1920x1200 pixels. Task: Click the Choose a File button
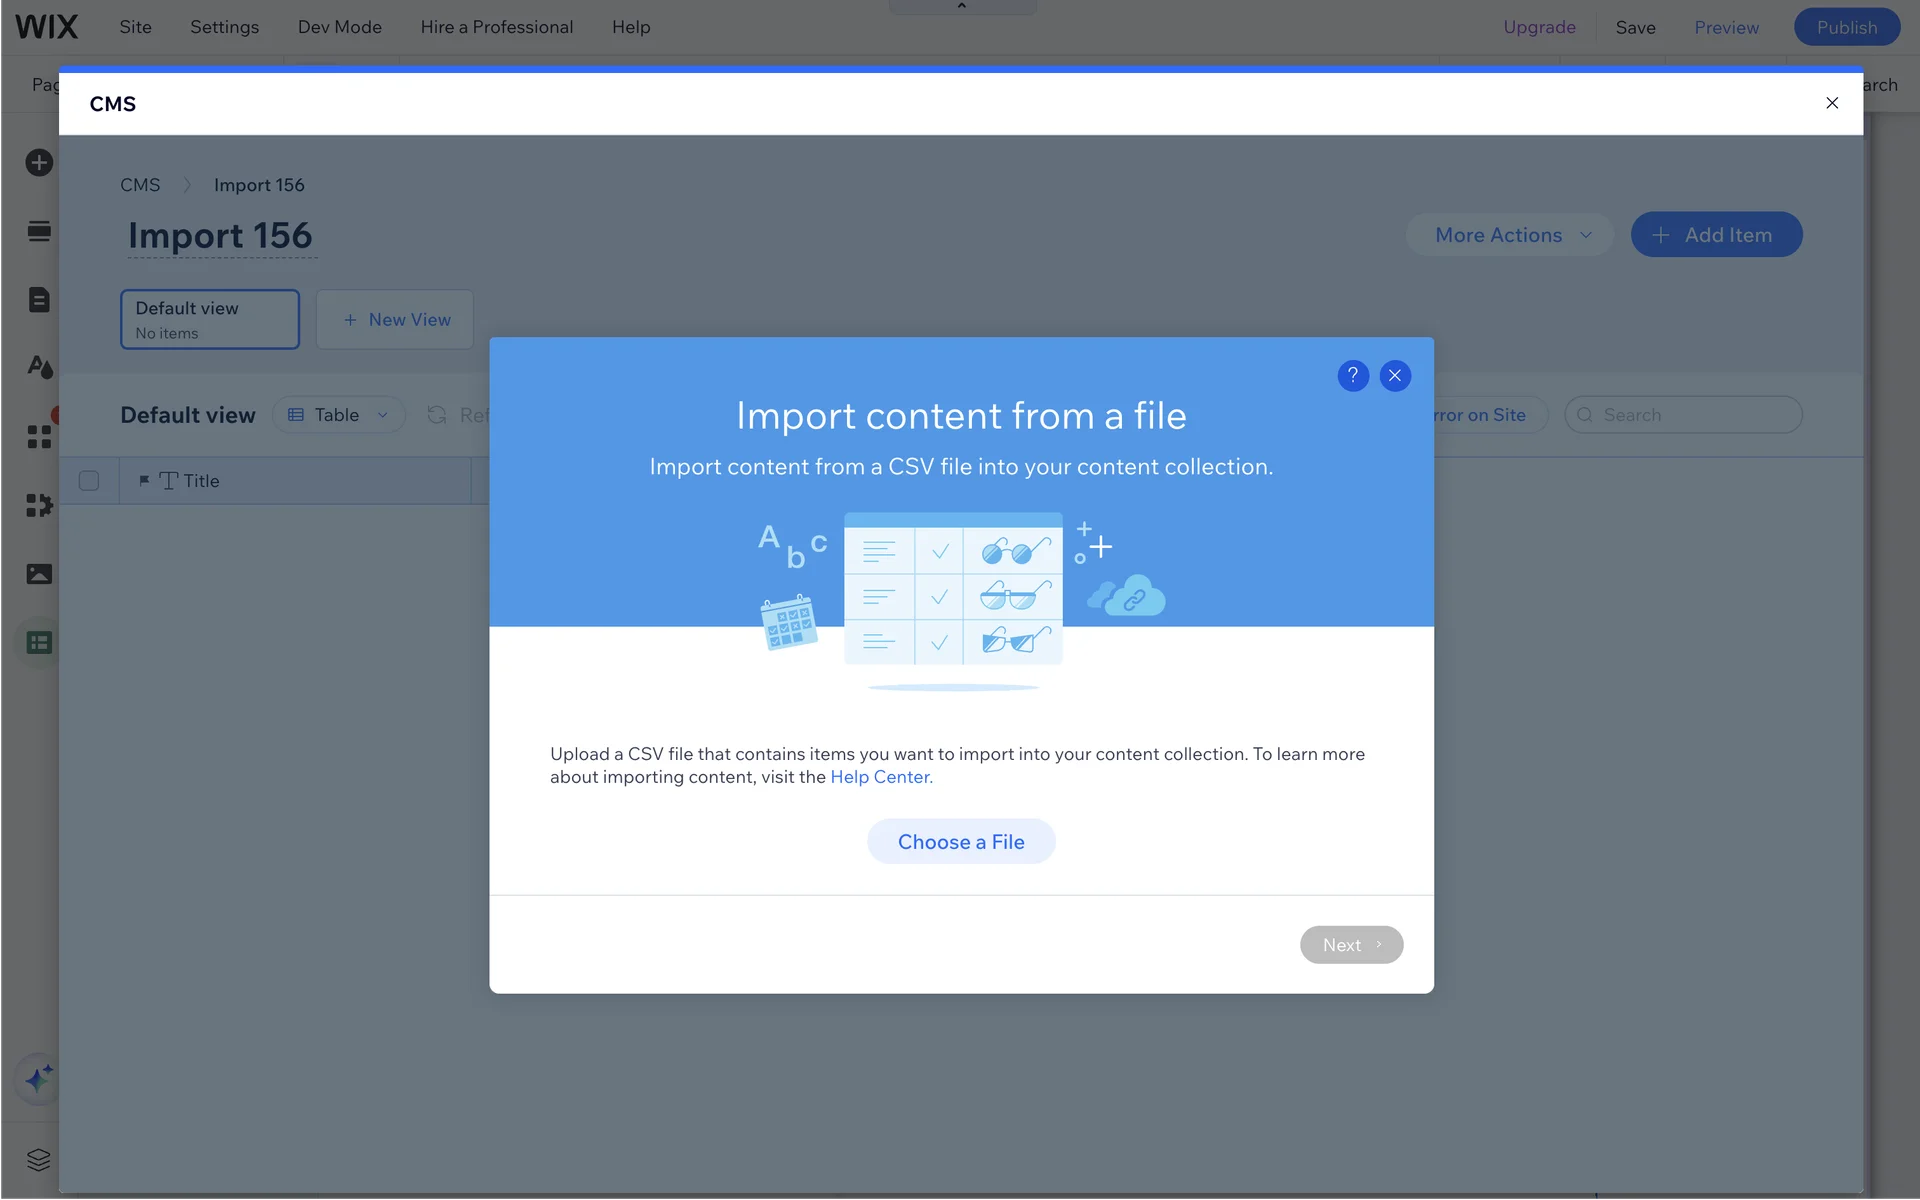point(960,842)
